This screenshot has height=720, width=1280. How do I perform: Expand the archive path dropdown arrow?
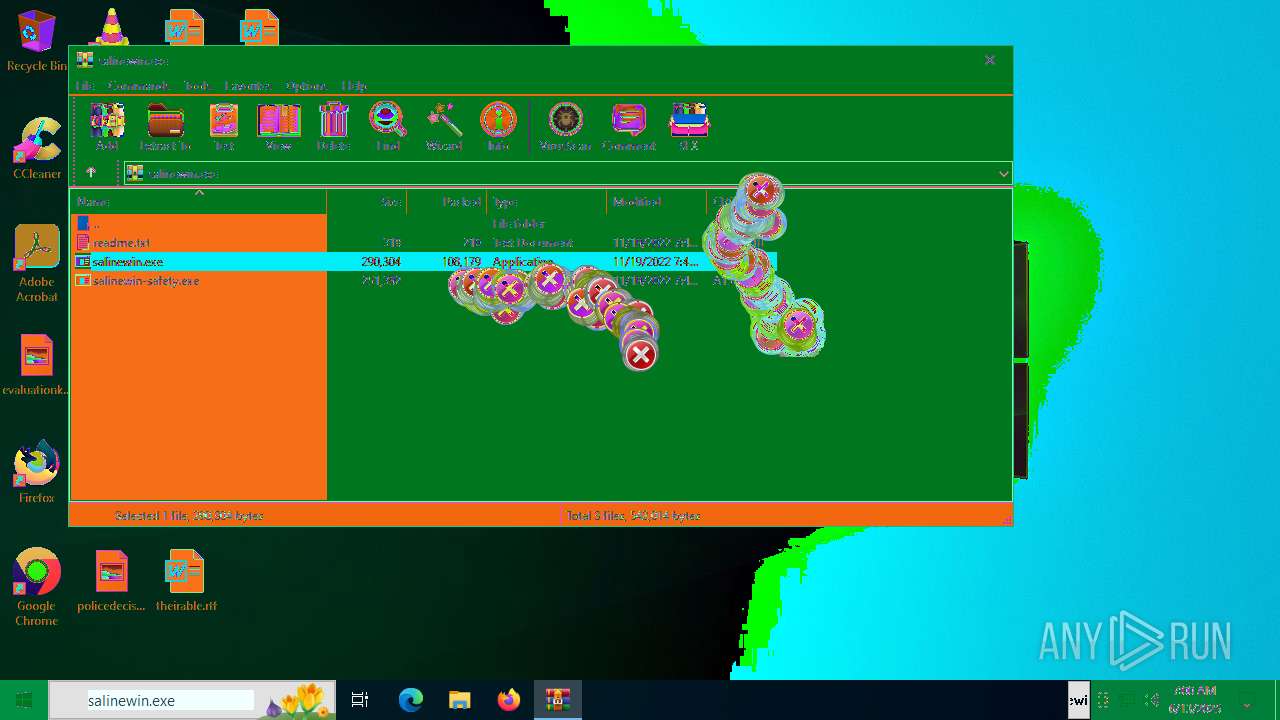click(1003, 174)
